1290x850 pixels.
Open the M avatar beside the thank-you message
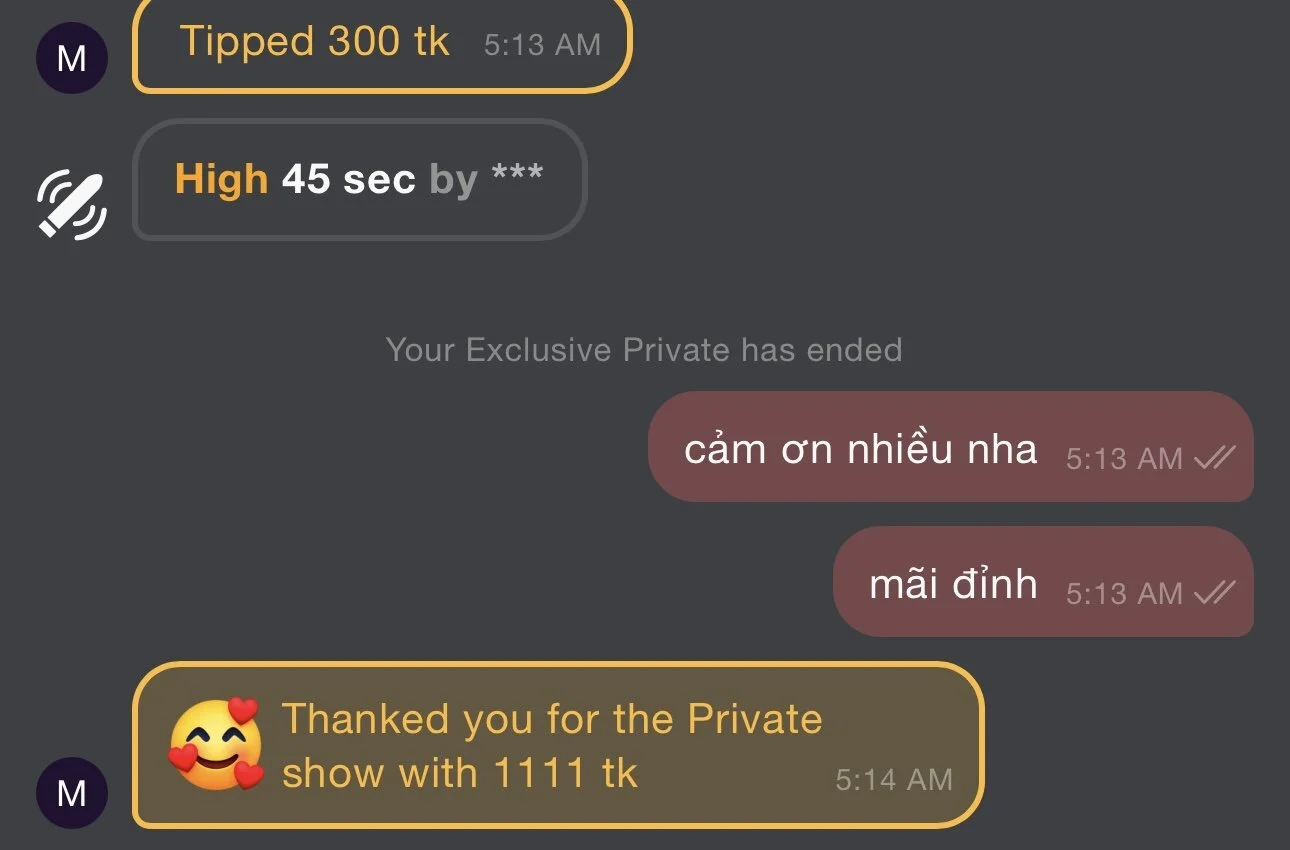71,793
